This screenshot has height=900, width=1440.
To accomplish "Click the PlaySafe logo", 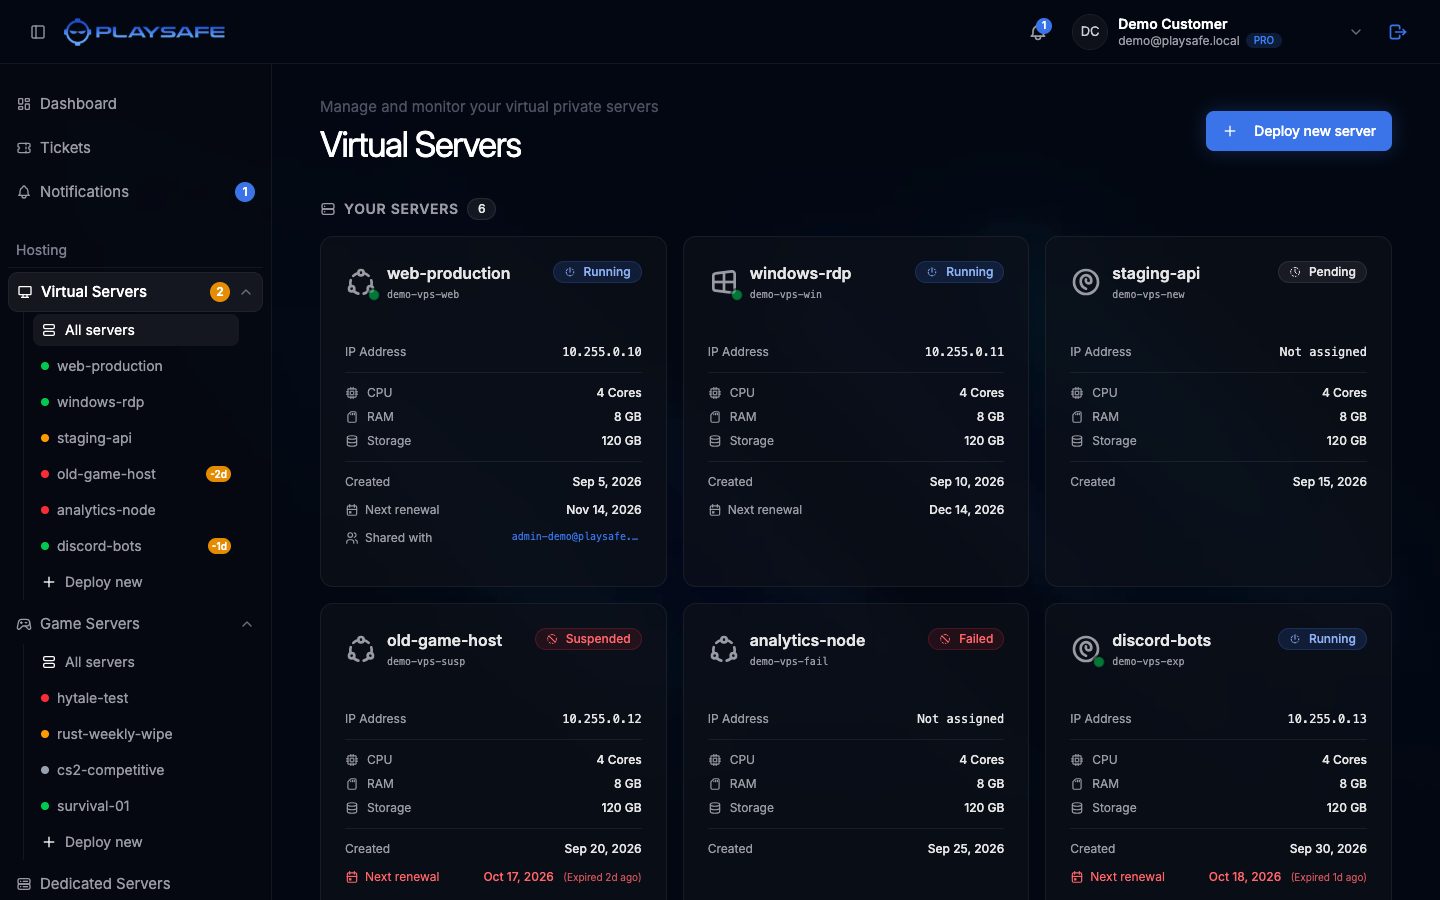I will point(145,32).
